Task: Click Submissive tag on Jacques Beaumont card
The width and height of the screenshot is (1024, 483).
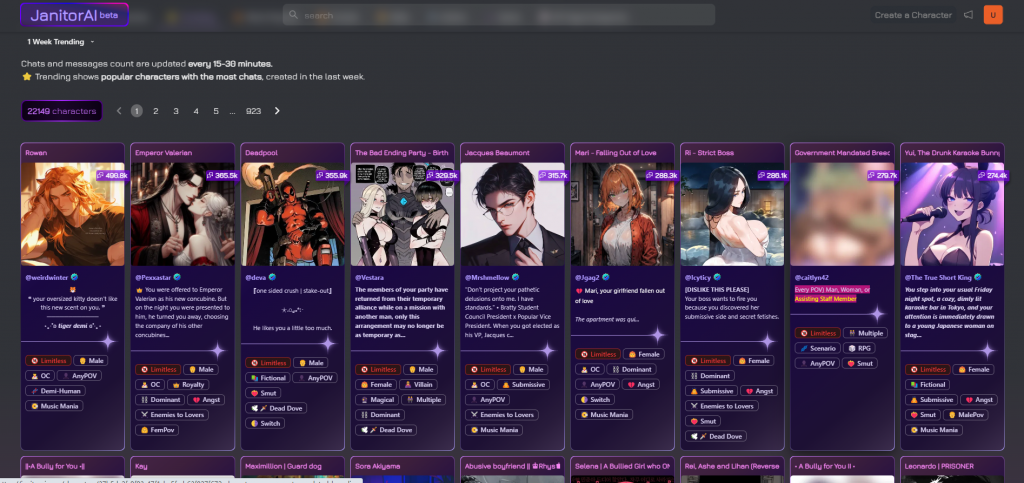Action: pyautogui.click(x=524, y=384)
